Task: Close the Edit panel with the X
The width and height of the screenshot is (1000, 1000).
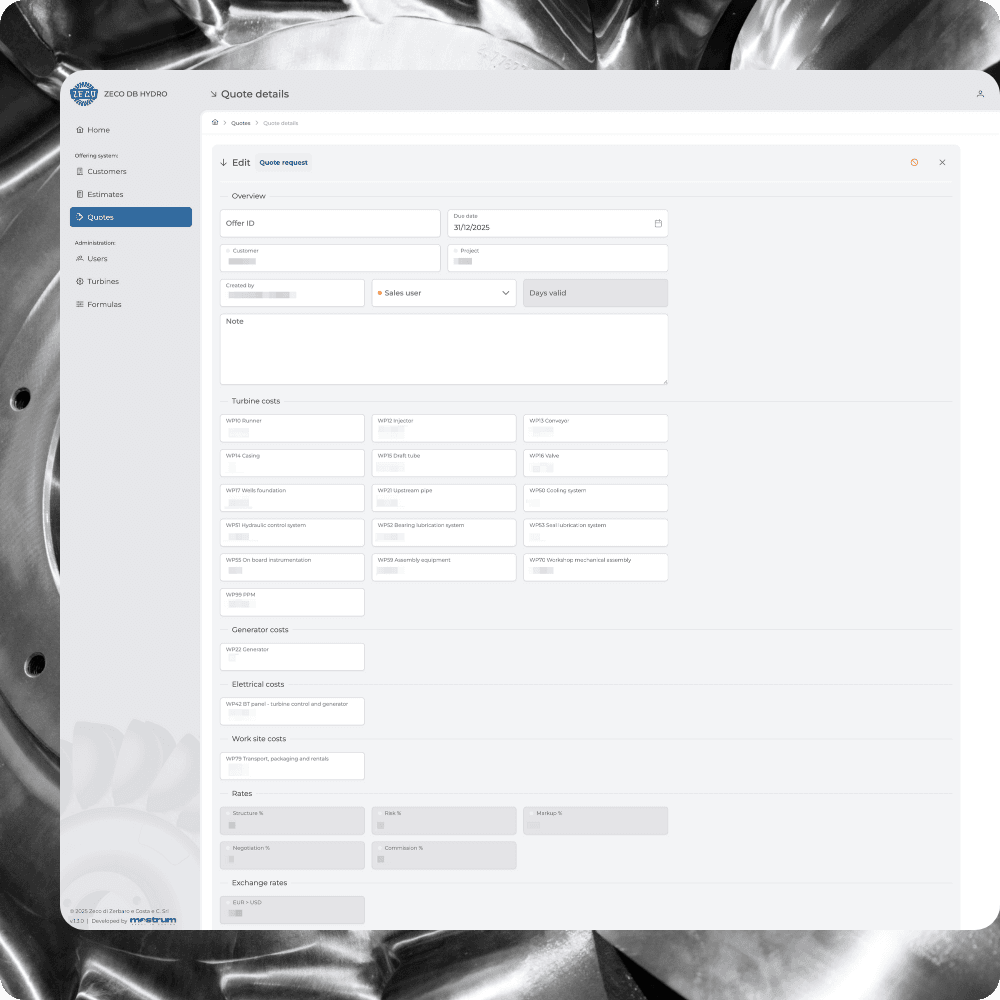Action: click(x=942, y=162)
